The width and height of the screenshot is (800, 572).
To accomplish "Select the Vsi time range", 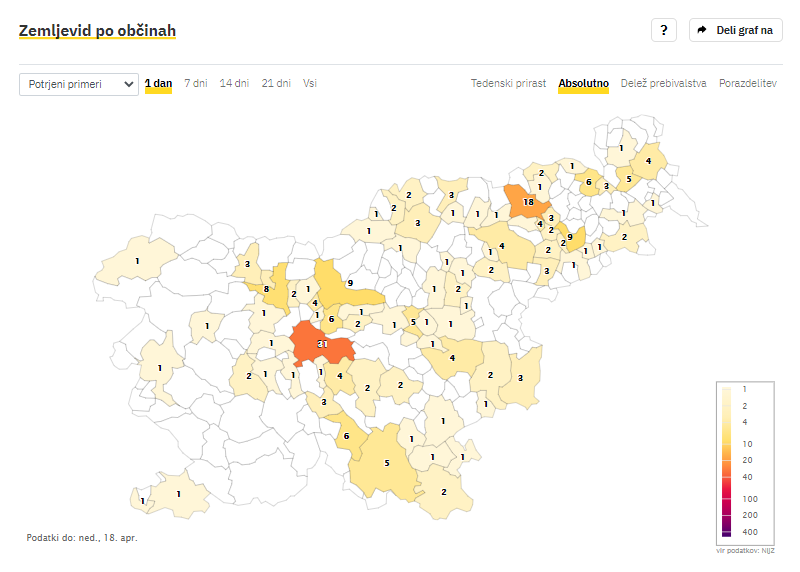I will point(310,83).
